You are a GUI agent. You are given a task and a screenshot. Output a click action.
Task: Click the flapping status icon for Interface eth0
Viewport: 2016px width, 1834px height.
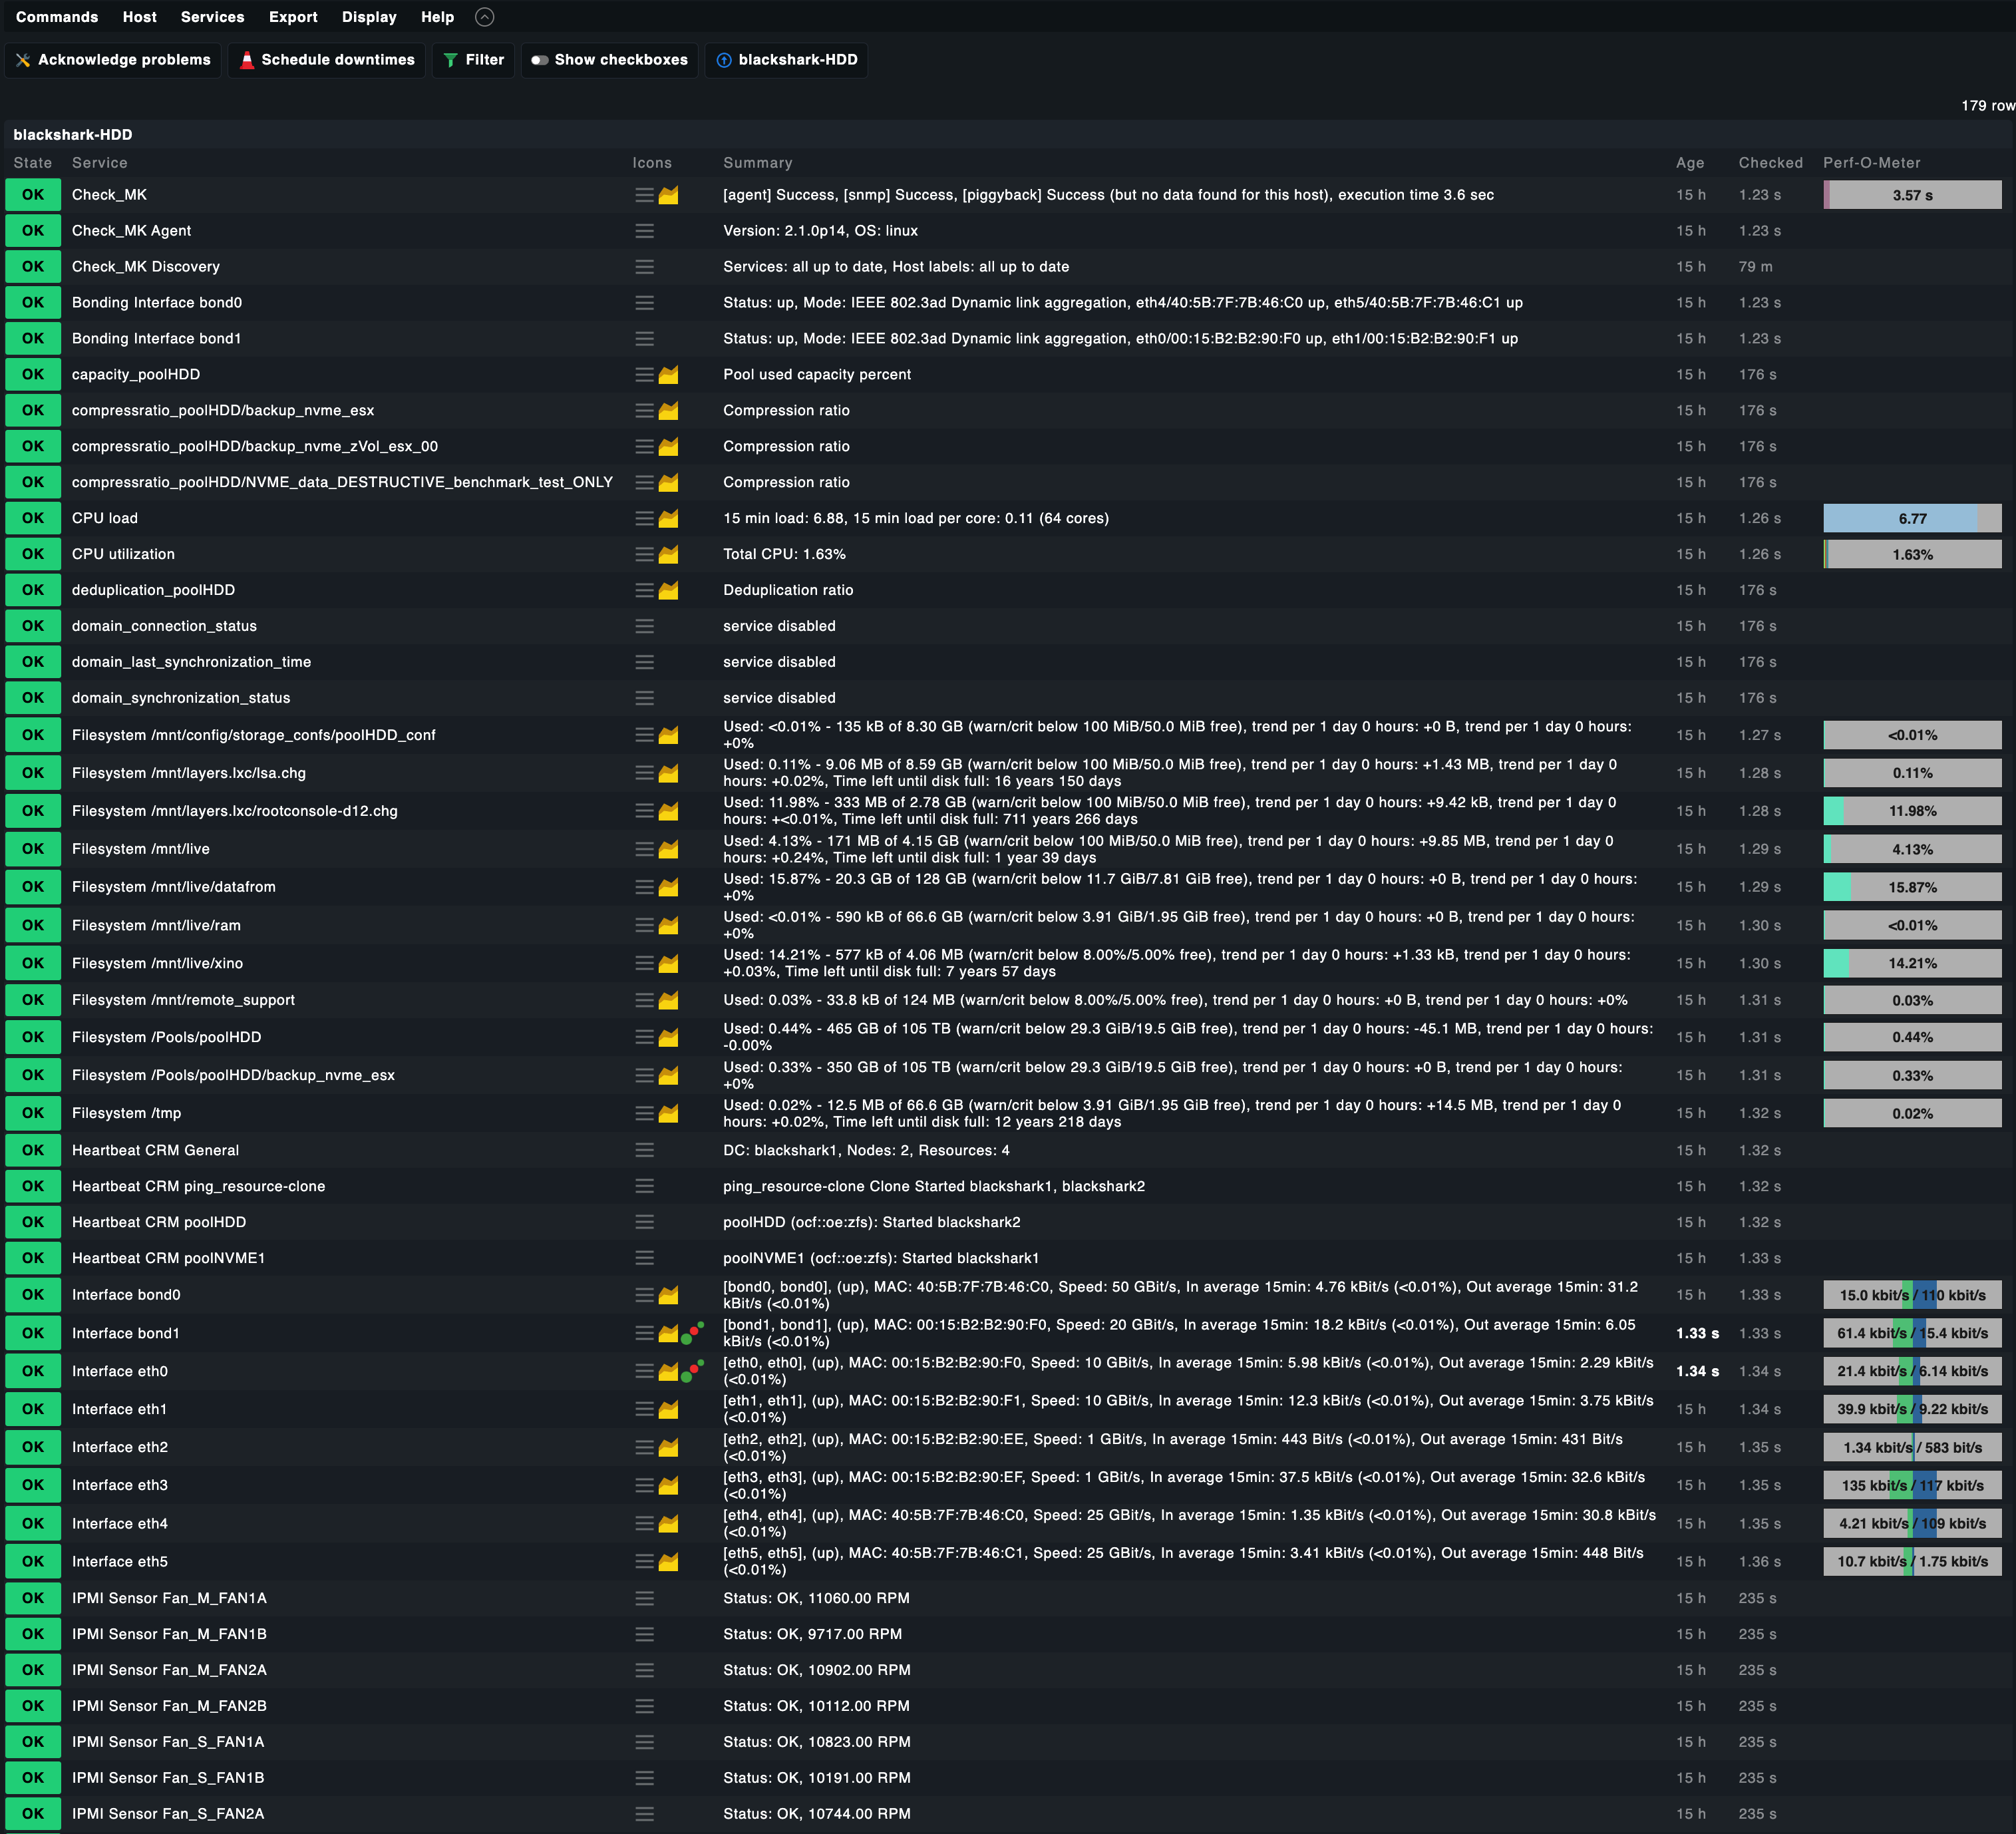pos(692,1371)
